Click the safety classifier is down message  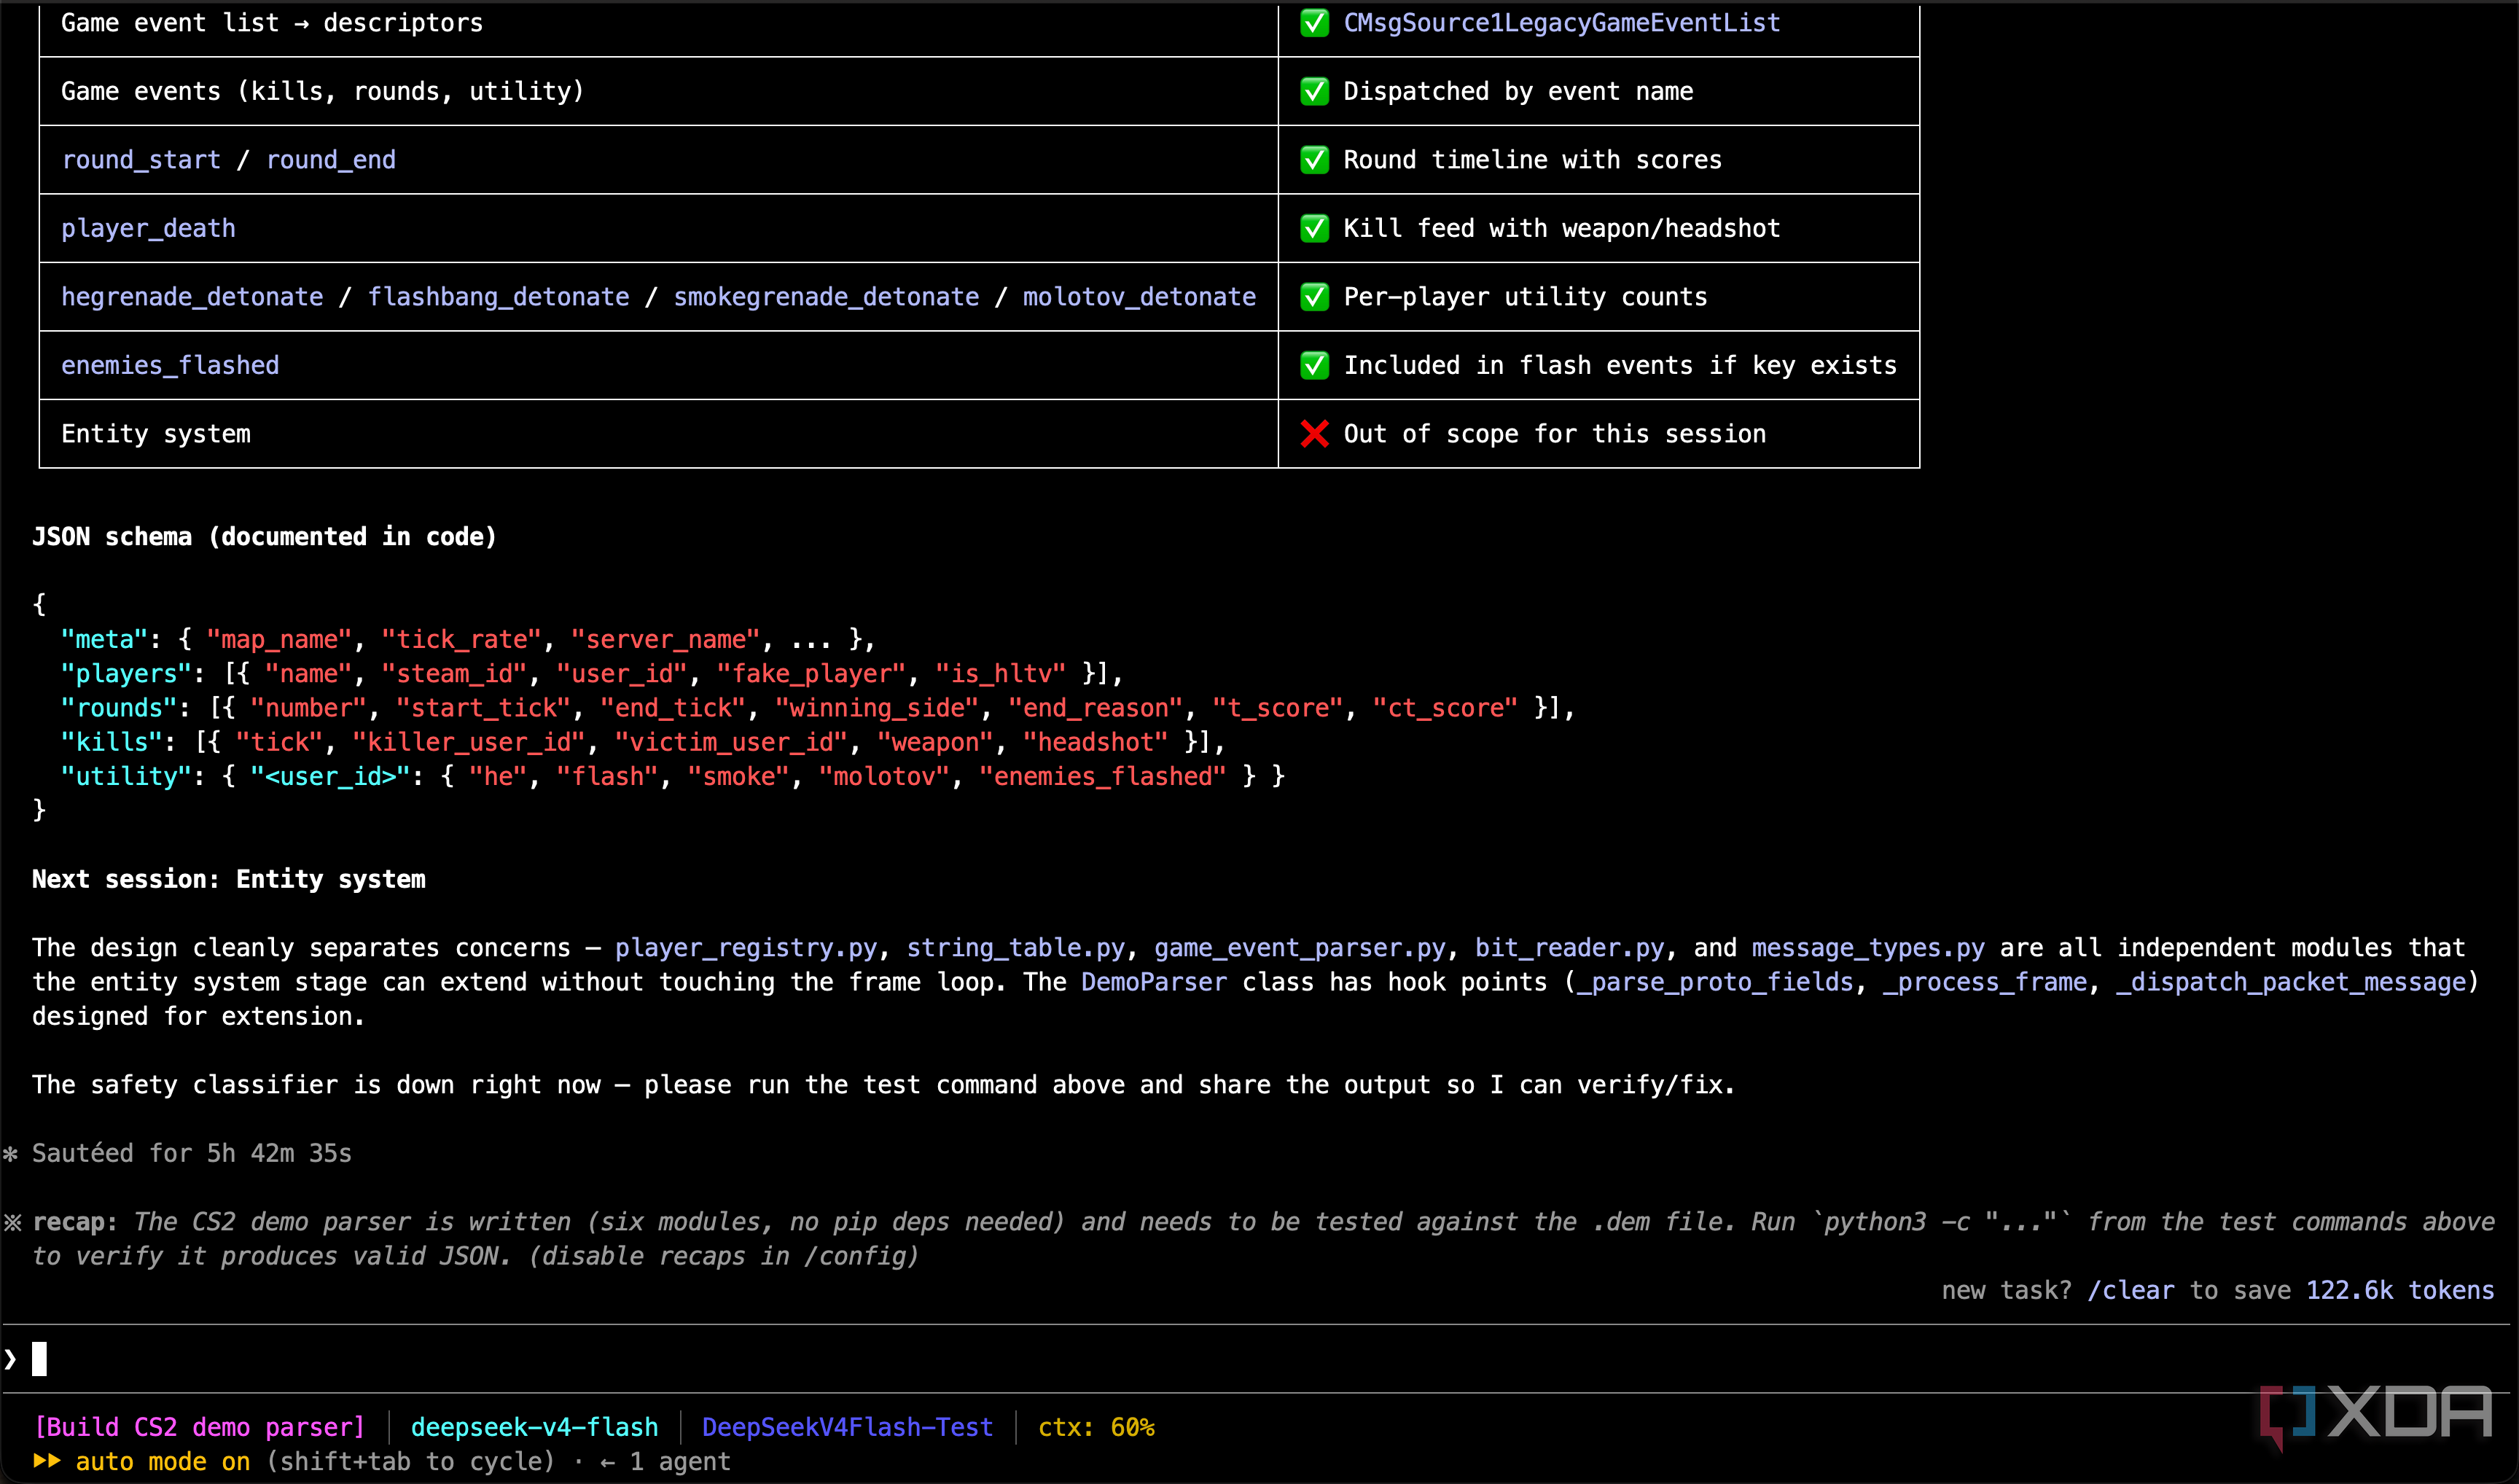pos(883,1085)
